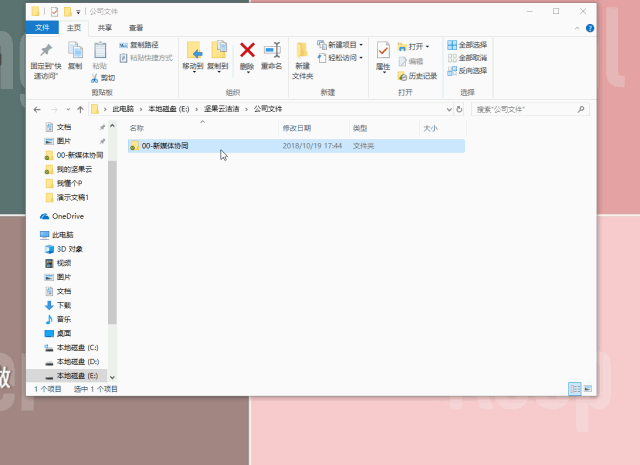Click 坚果云洁洁 in address breadcrumb
The image size is (640, 465).
click(222, 109)
